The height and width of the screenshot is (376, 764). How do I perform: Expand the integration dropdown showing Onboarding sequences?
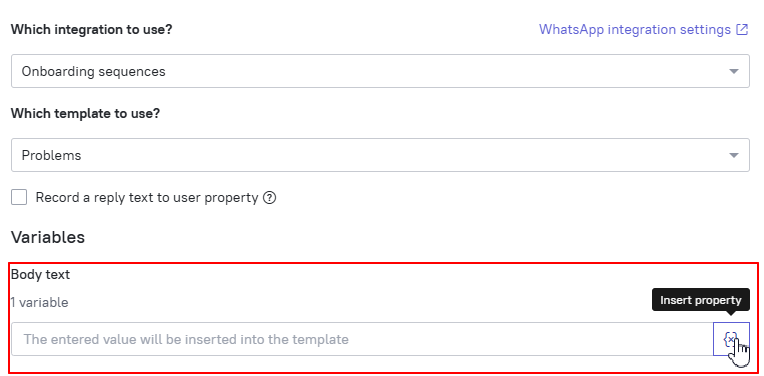coord(380,71)
